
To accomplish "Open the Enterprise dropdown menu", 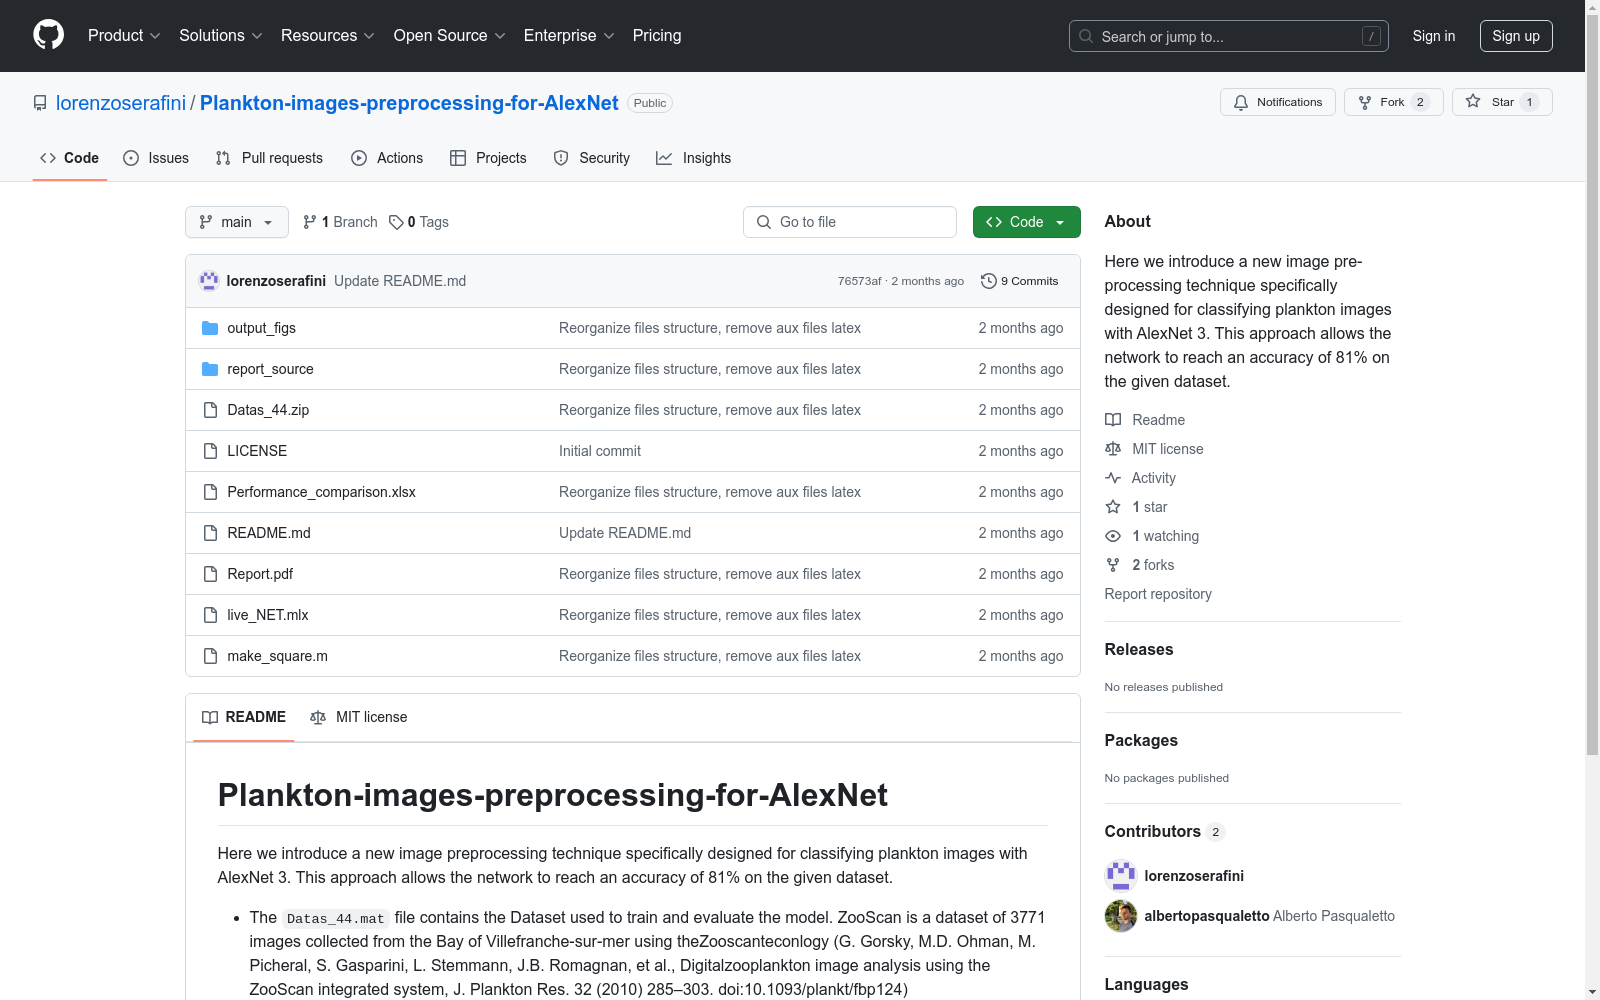I will [x=569, y=36].
